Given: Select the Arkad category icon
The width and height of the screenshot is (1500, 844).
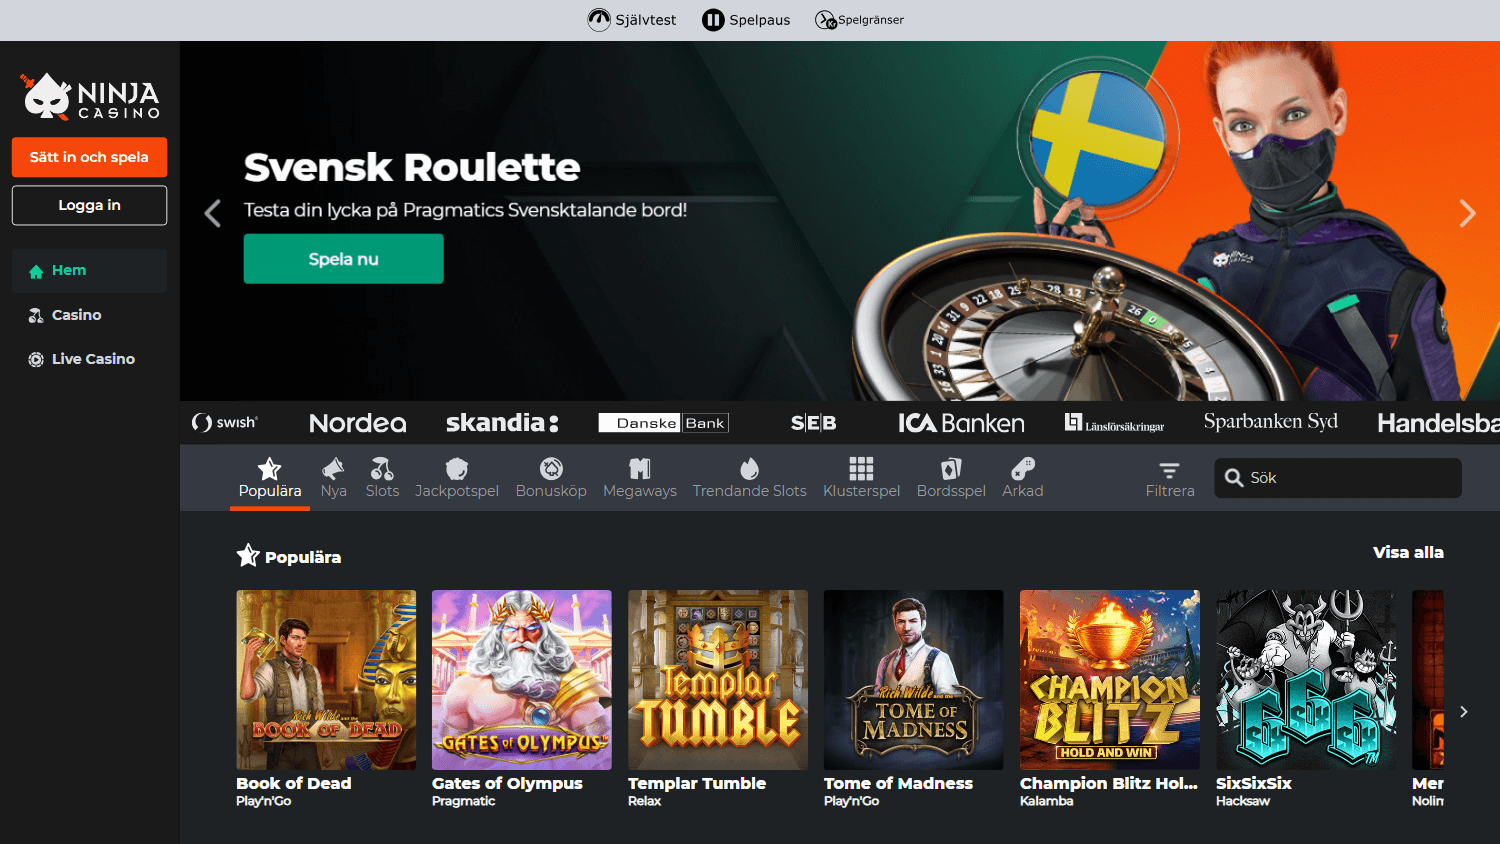Looking at the screenshot, I should [x=1023, y=468].
